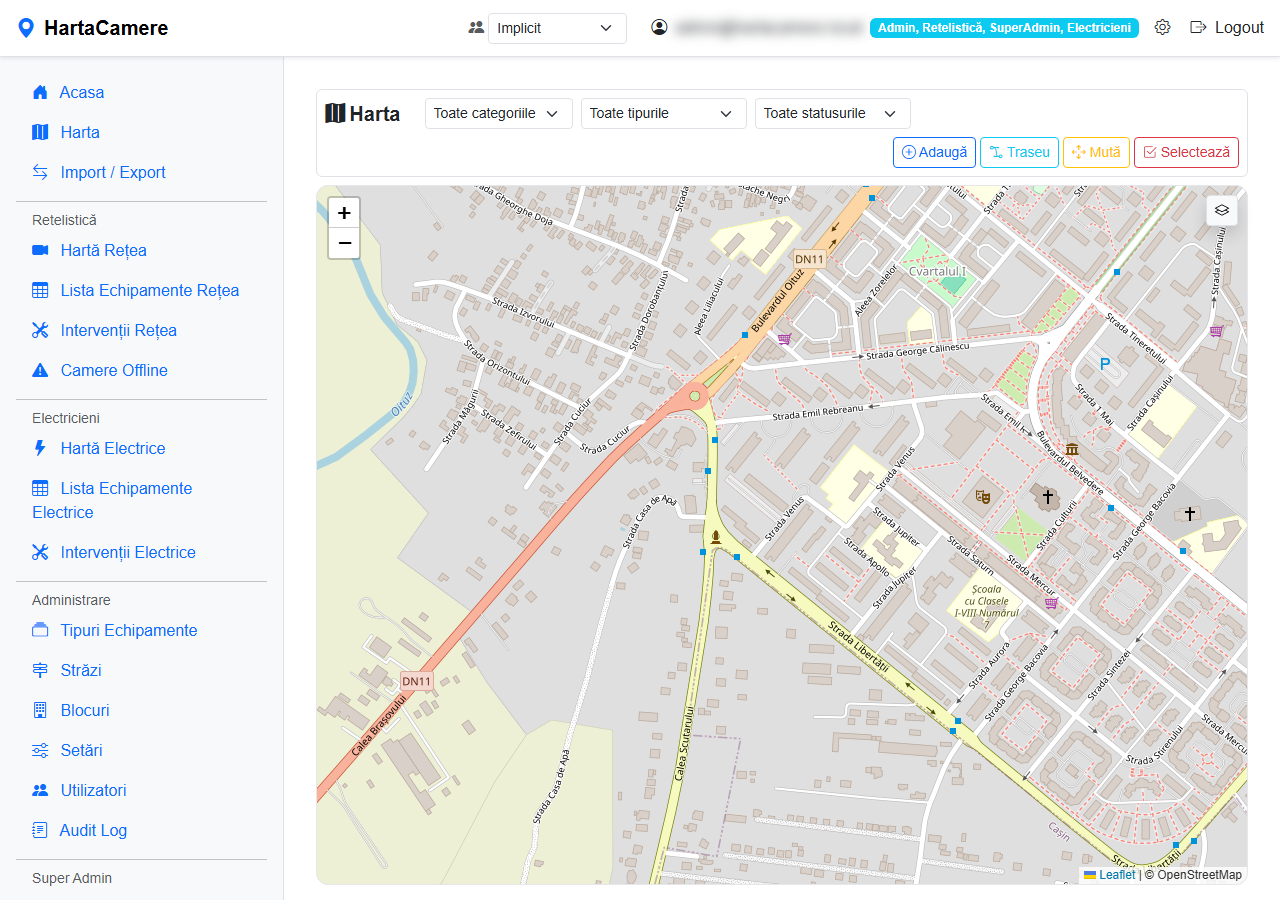The image size is (1280, 900).
Task: Zoom out on the map
Action: (x=344, y=243)
